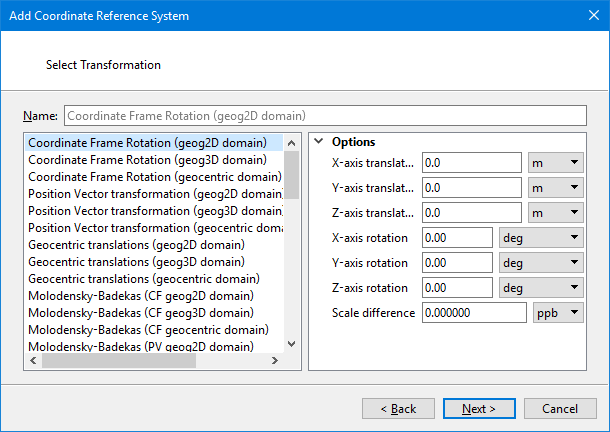Cancel the Add Coordinate Reference System dialog
610x432 pixels.
coord(560,409)
